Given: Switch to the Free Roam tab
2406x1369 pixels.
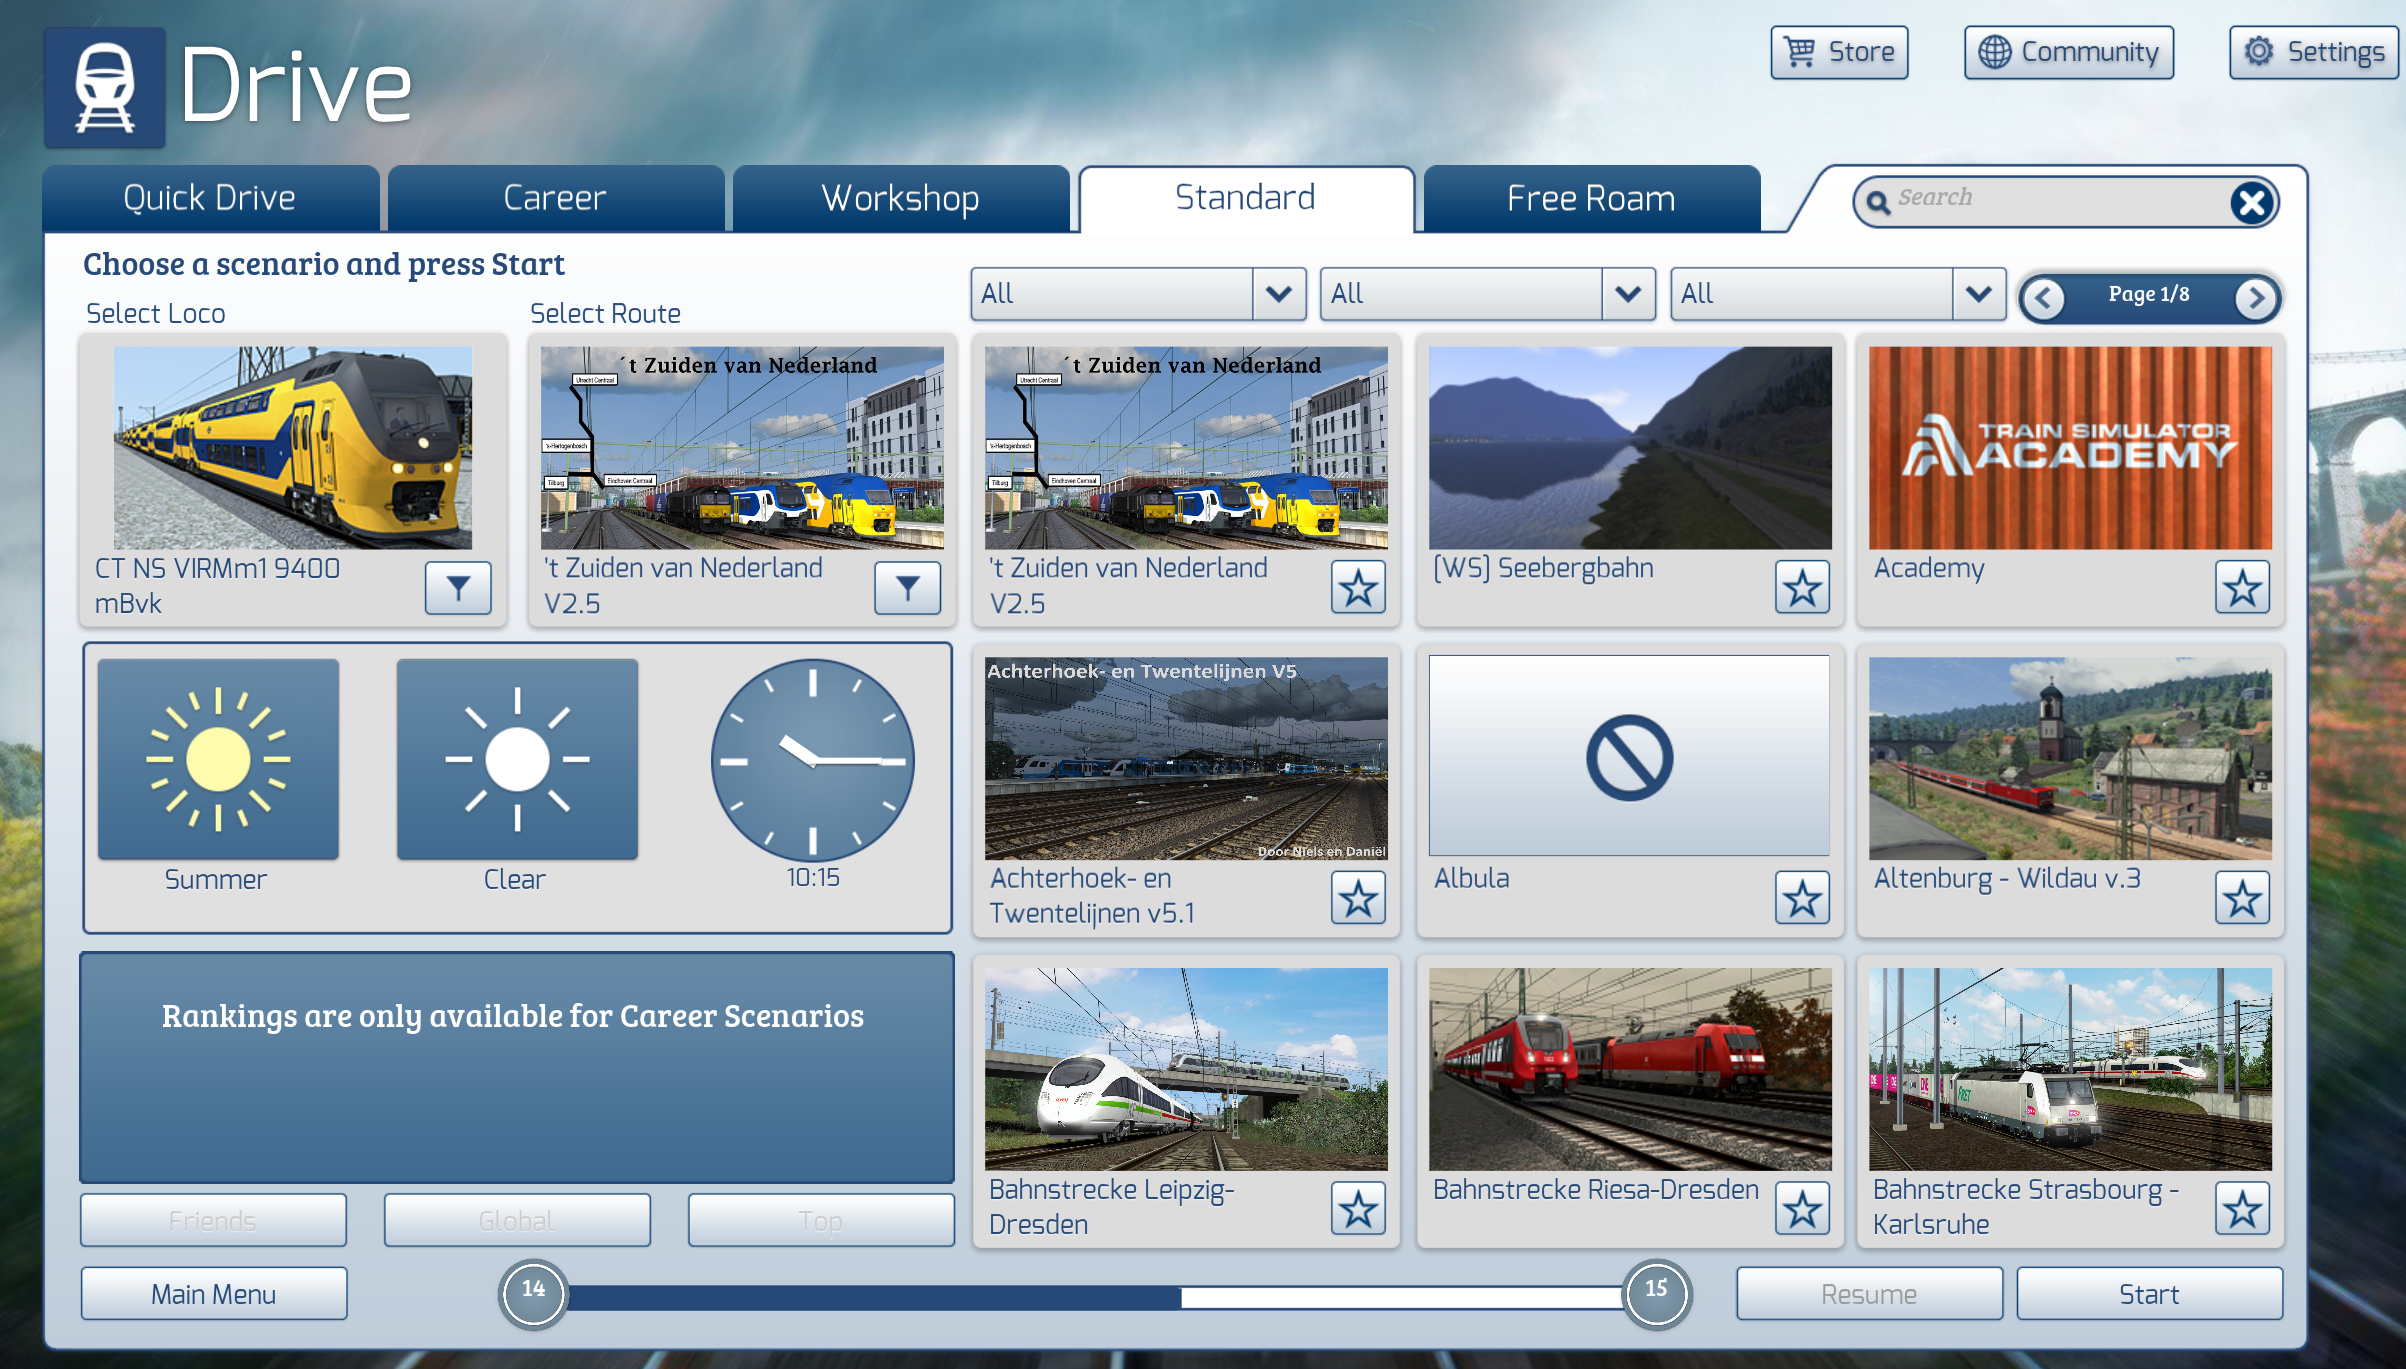Looking at the screenshot, I should (x=1591, y=198).
